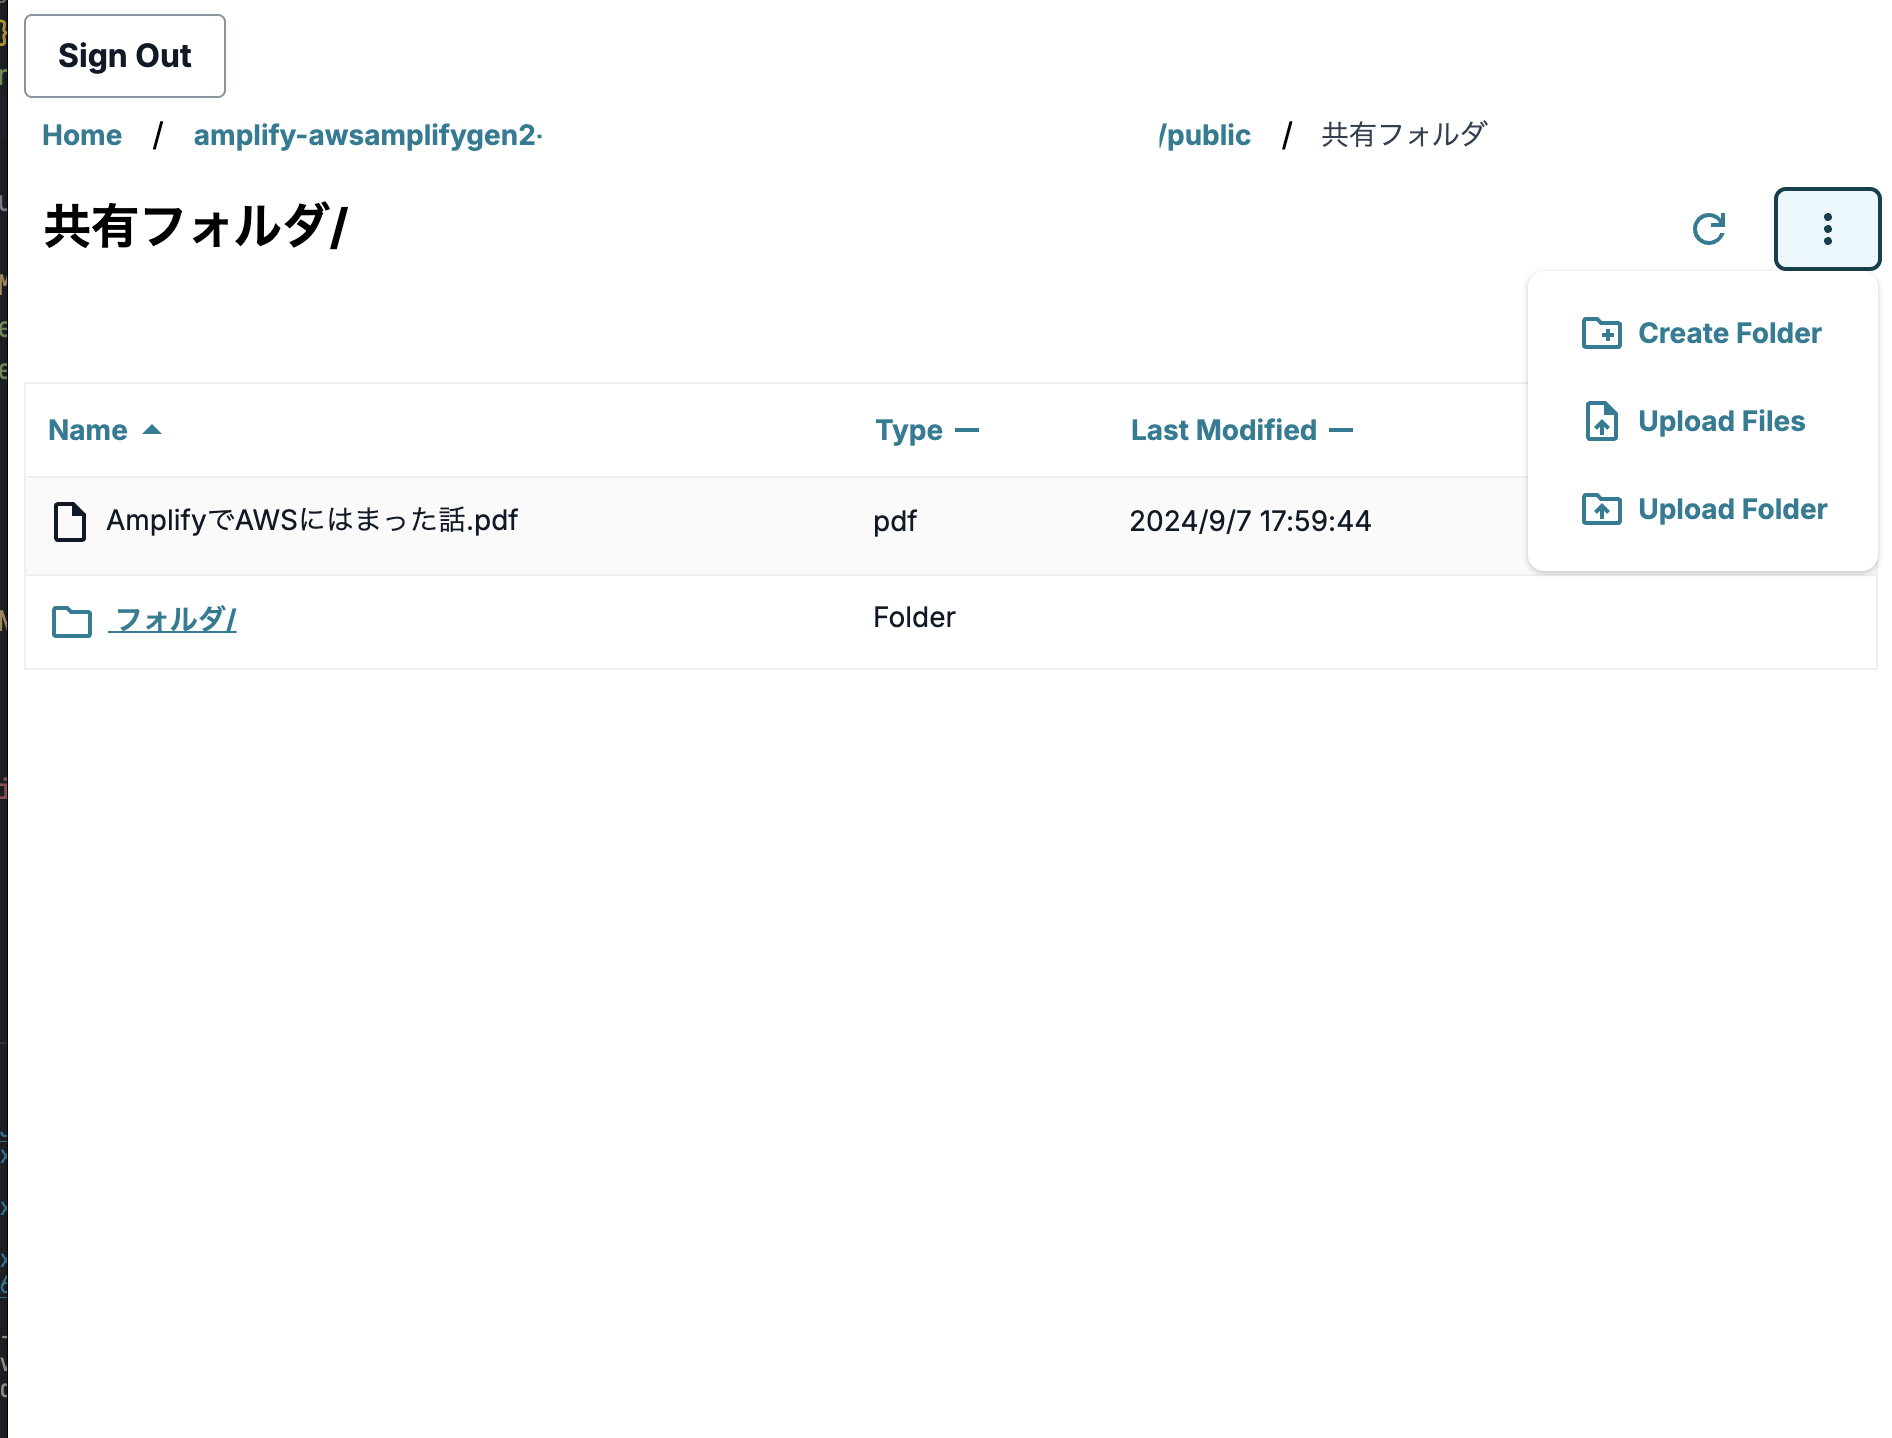Click the refresh icon near the page title

[1708, 230]
